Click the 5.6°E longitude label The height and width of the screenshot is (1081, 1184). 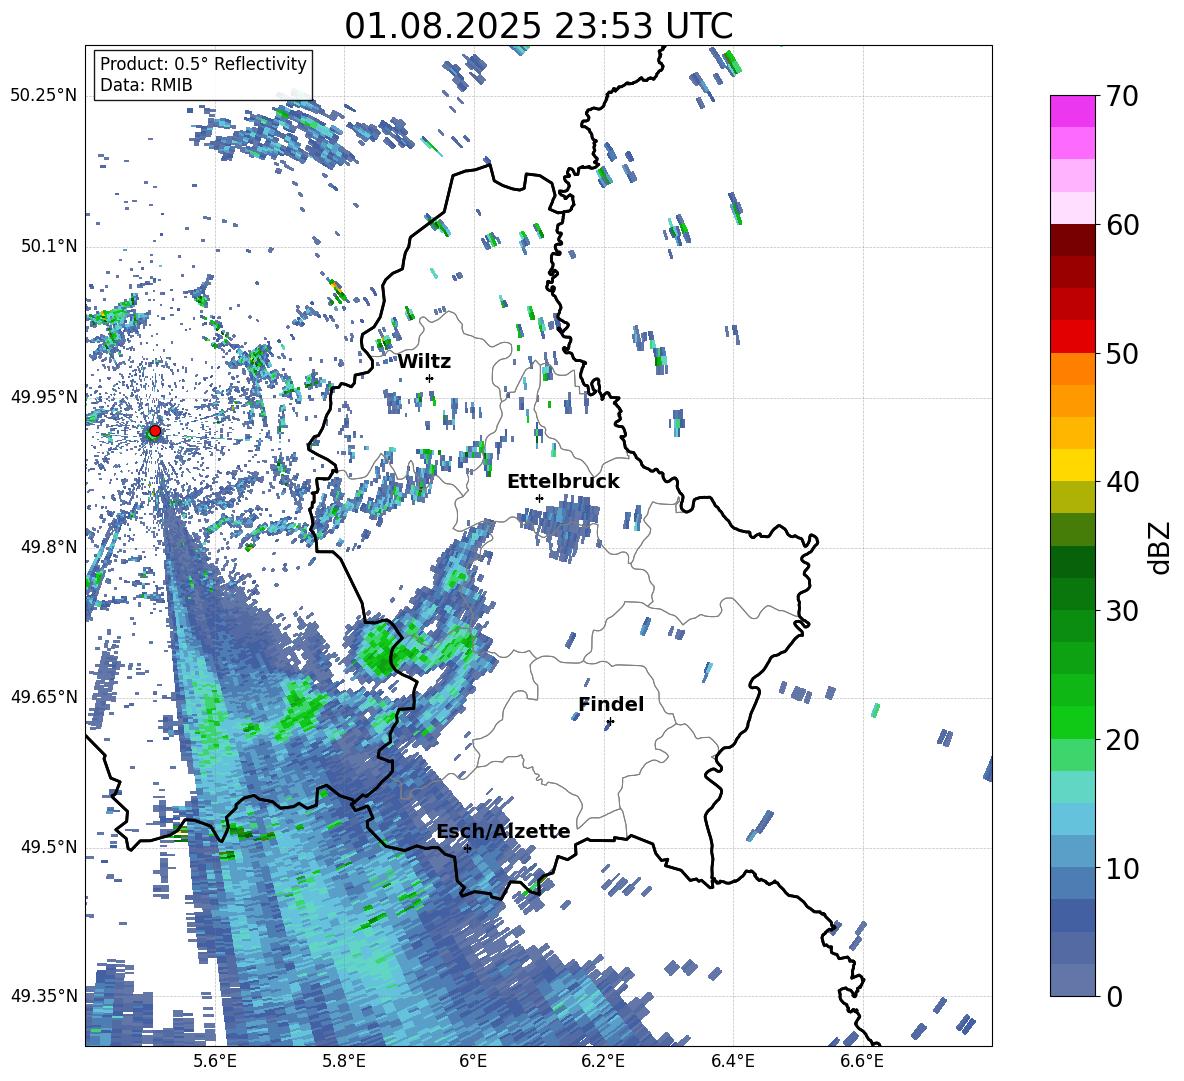[214, 1061]
